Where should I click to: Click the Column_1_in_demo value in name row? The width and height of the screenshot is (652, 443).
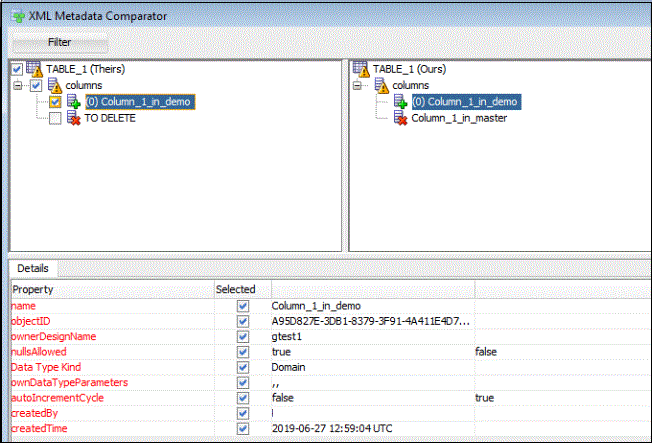click(x=316, y=306)
